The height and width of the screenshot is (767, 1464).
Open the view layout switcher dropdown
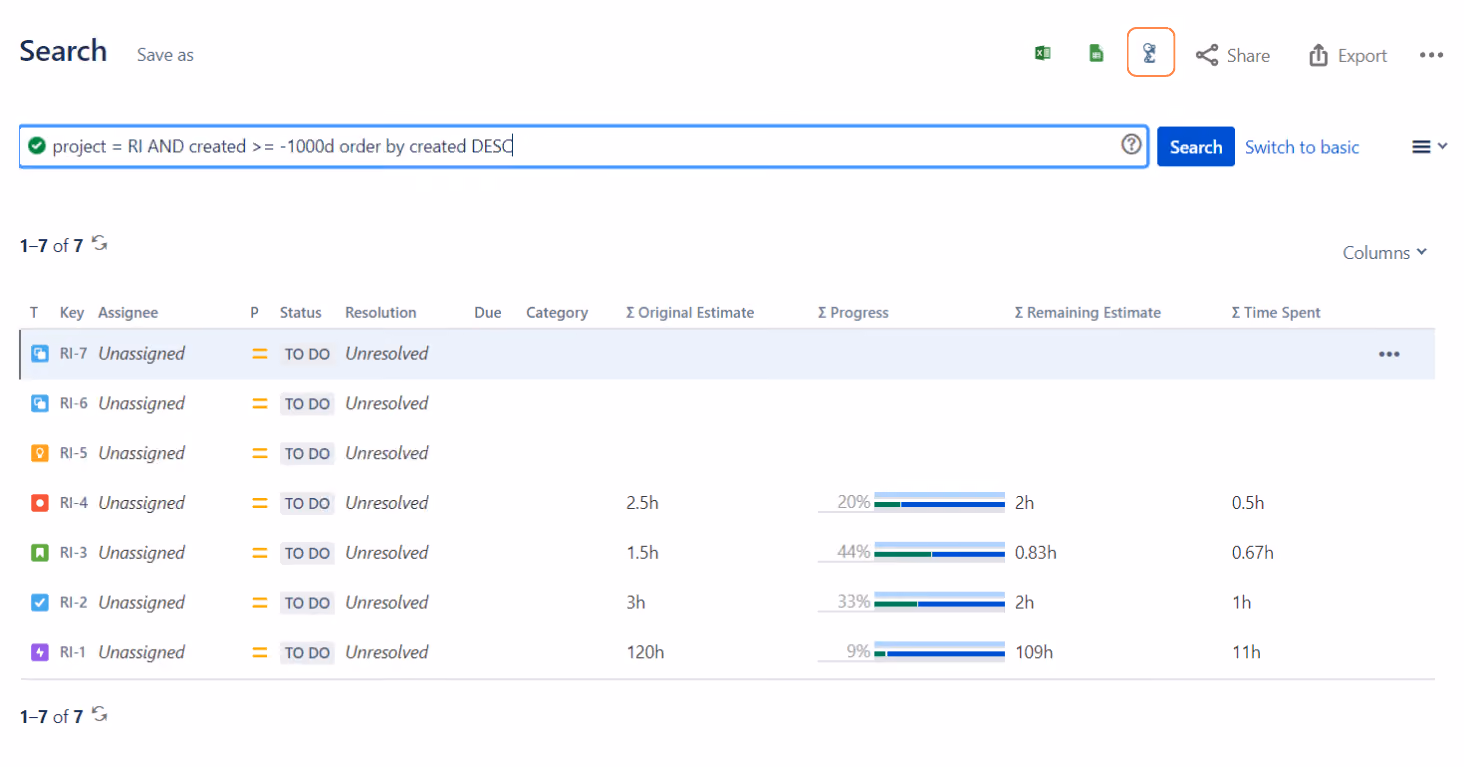coord(1429,147)
